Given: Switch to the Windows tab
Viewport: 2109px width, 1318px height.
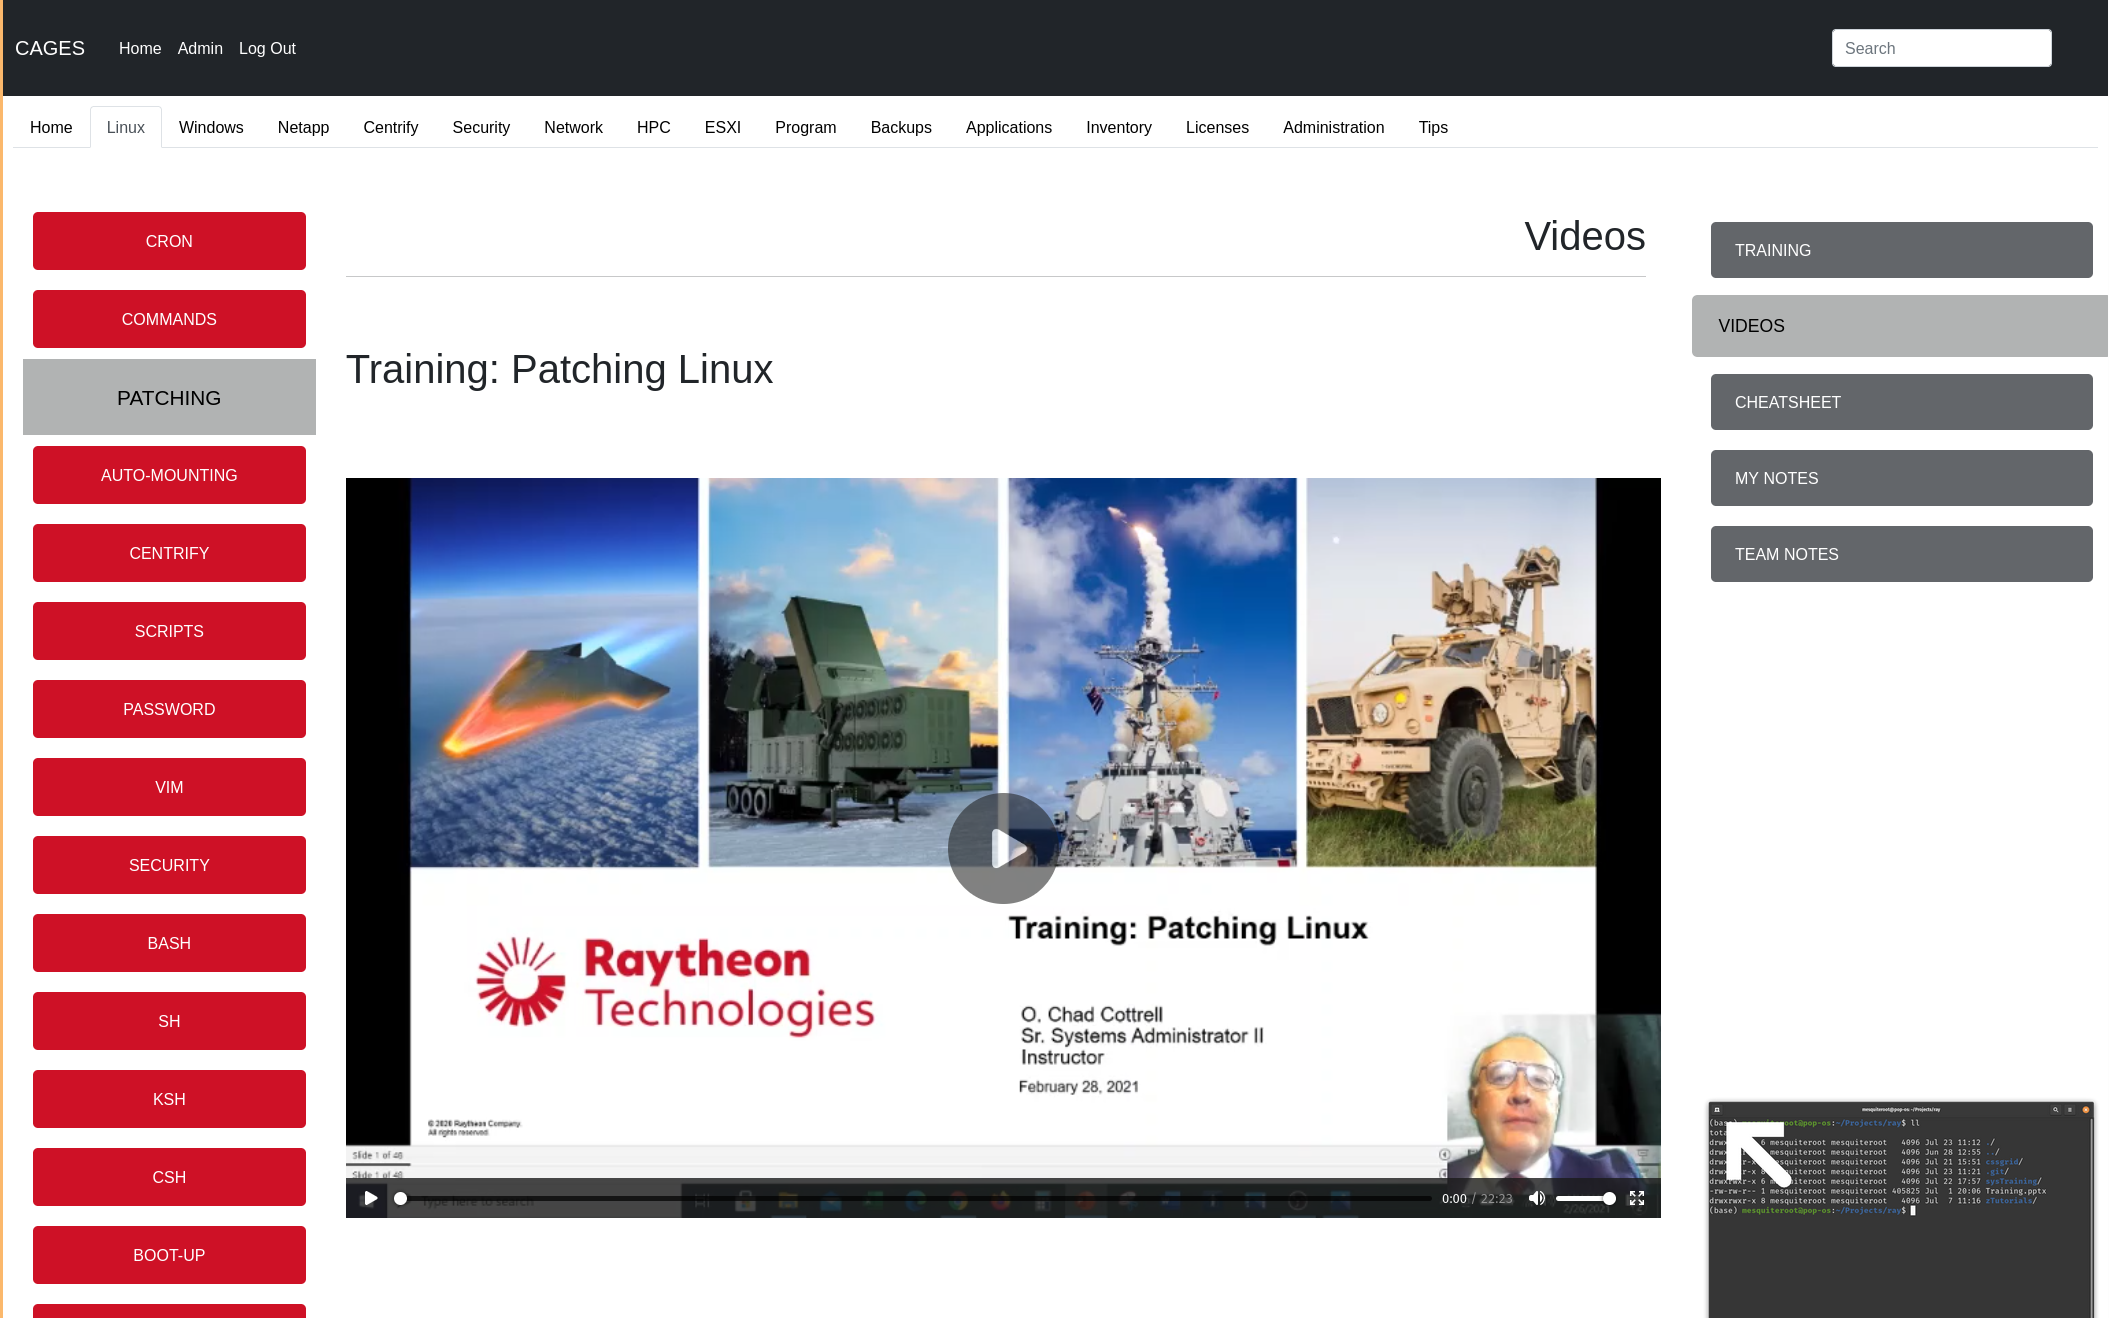Looking at the screenshot, I should [211, 127].
